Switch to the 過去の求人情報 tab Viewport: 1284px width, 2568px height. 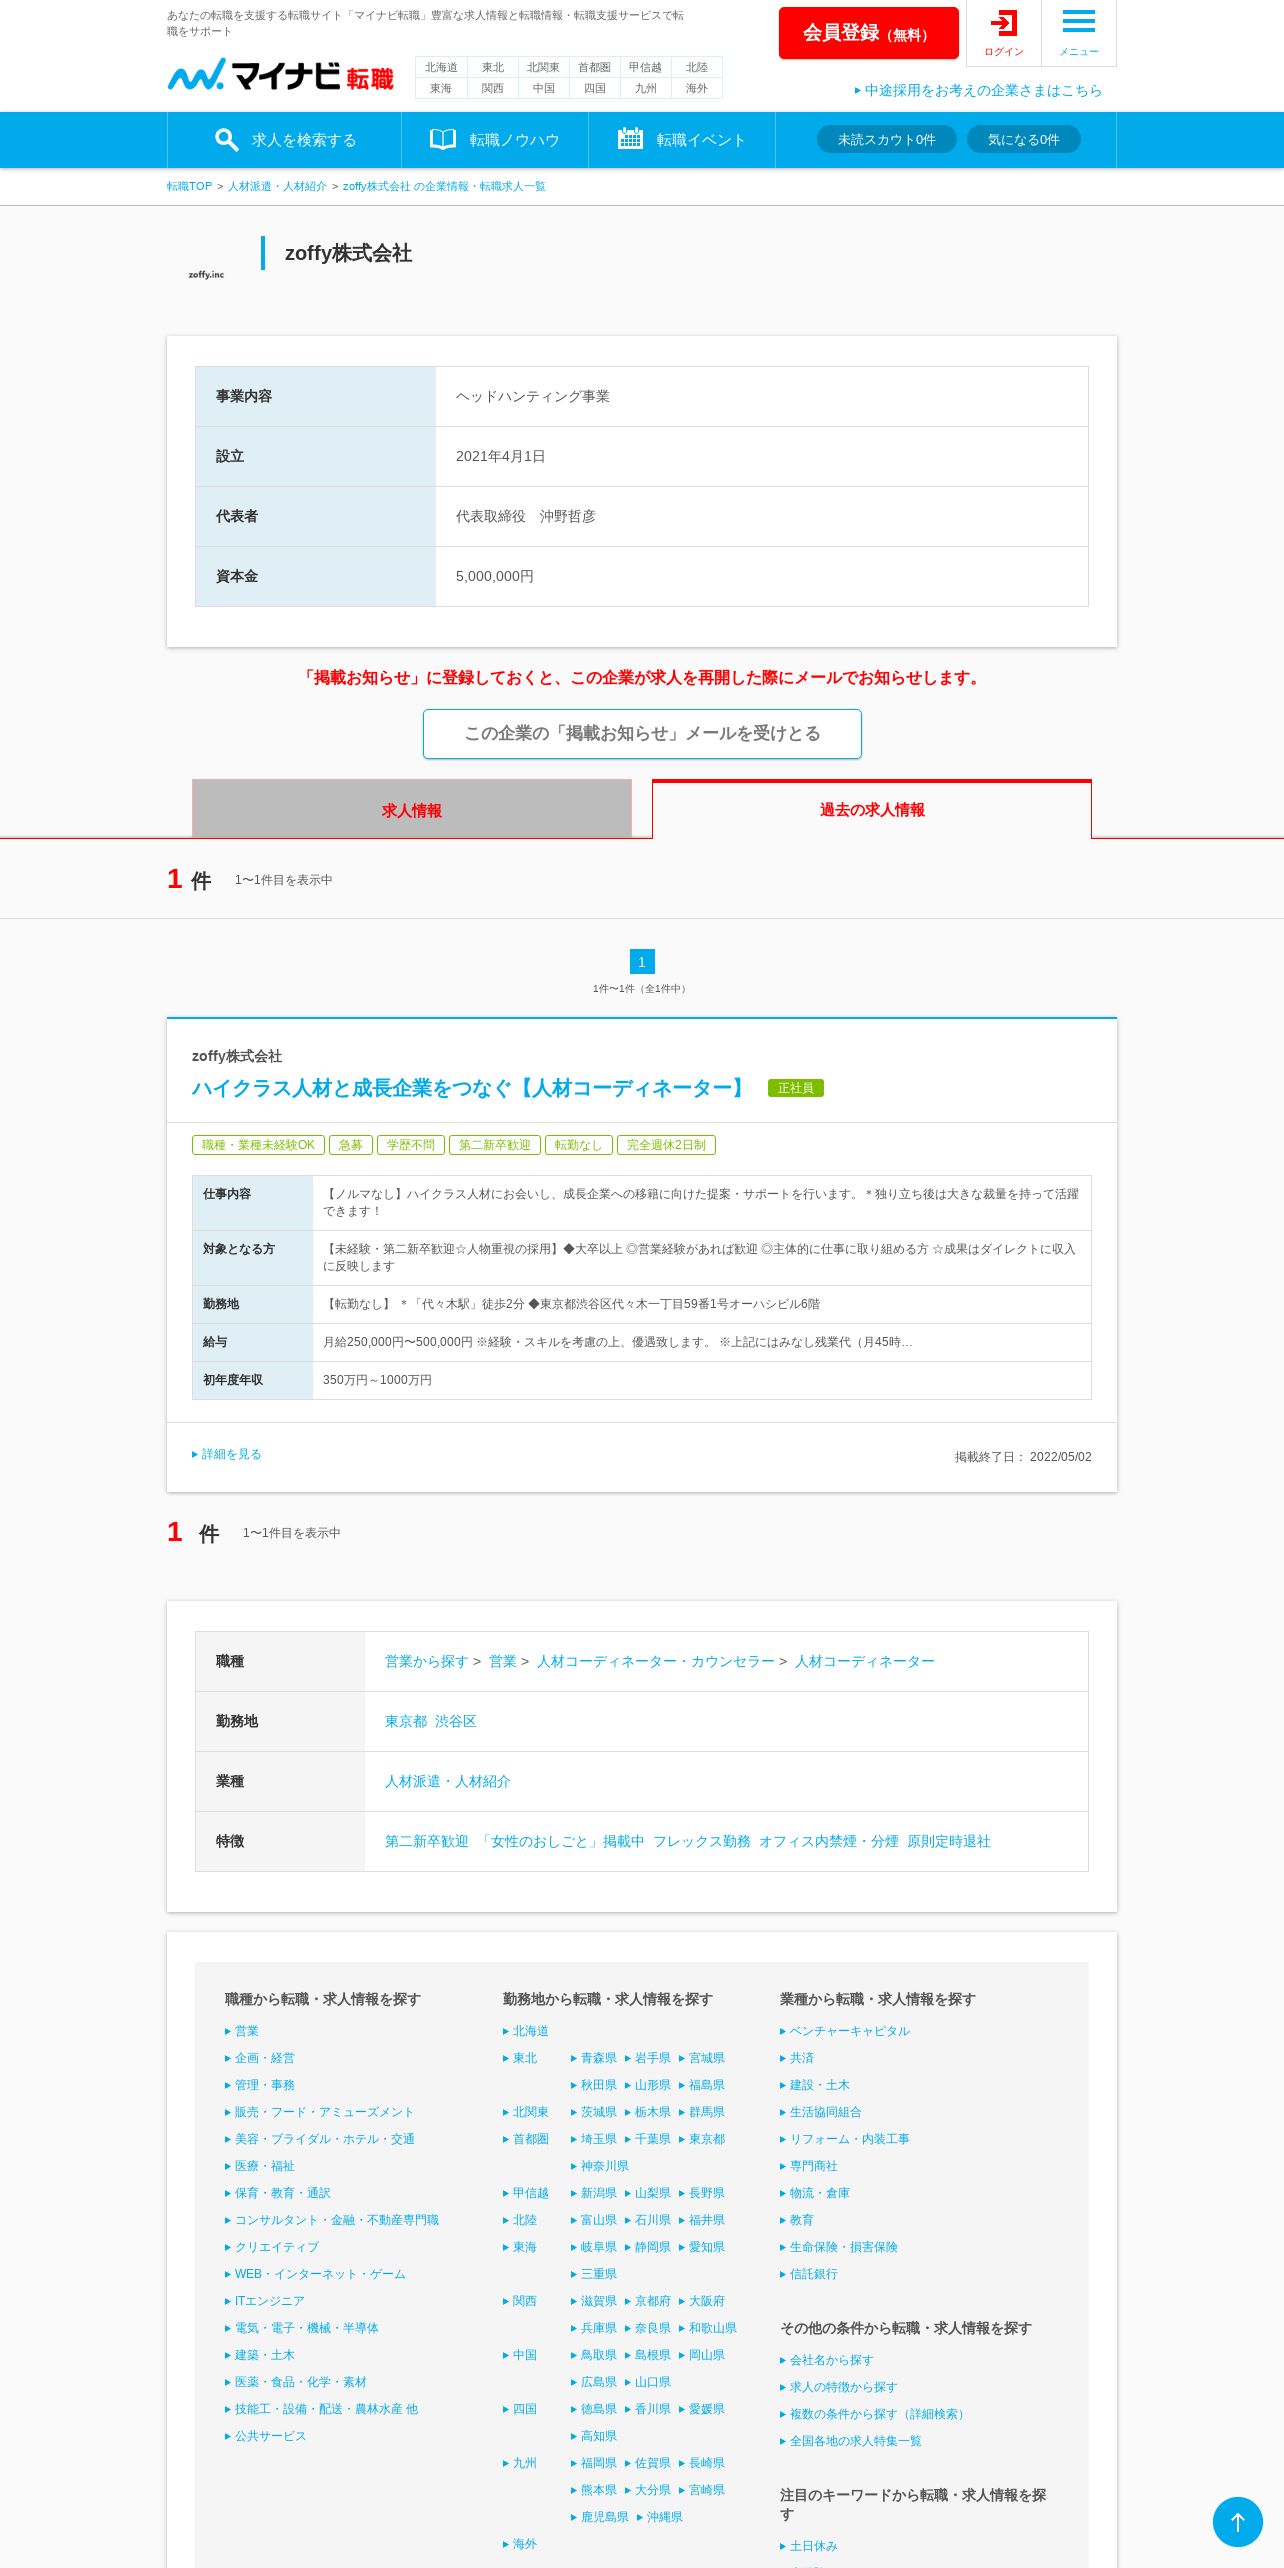[x=872, y=809]
